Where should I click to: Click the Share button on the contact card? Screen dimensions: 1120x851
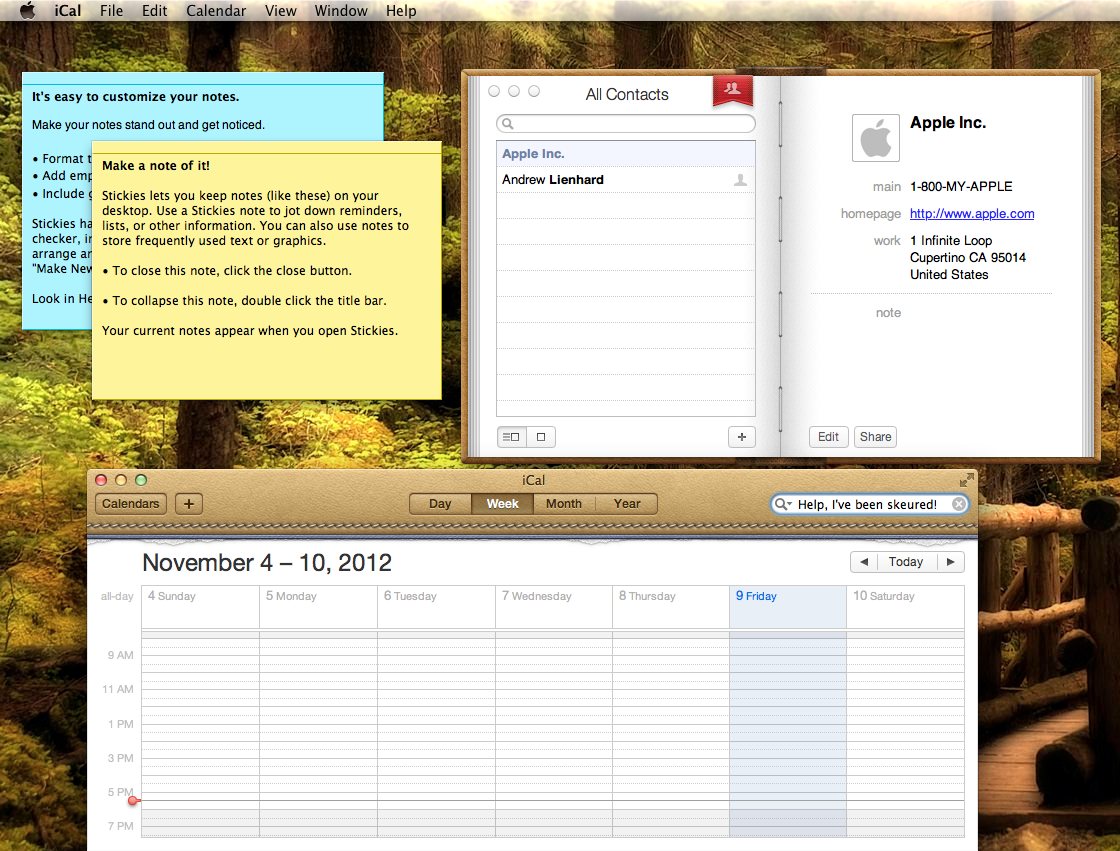[x=875, y=437]
